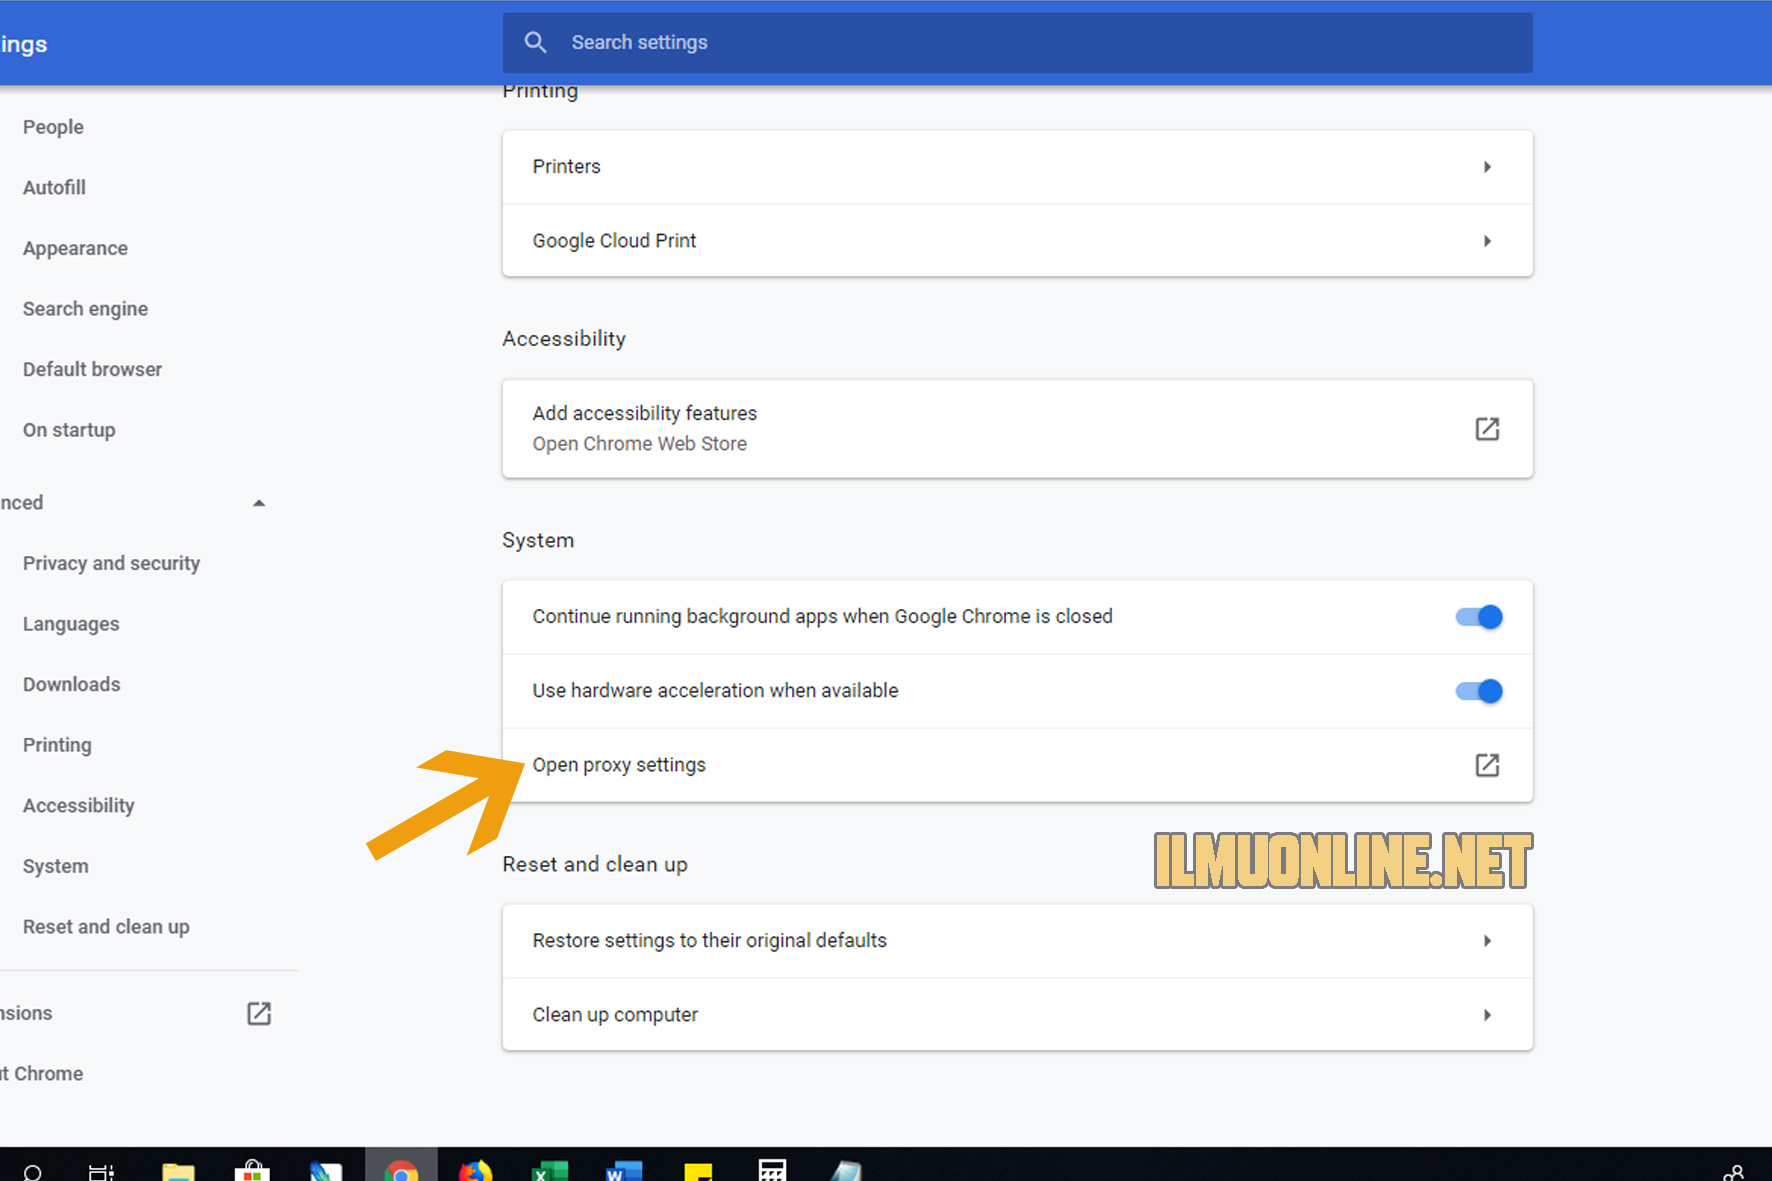Open Firefox from the Windows taskbar
The image size is (1772, 1181).
(x=475, y=1169)
